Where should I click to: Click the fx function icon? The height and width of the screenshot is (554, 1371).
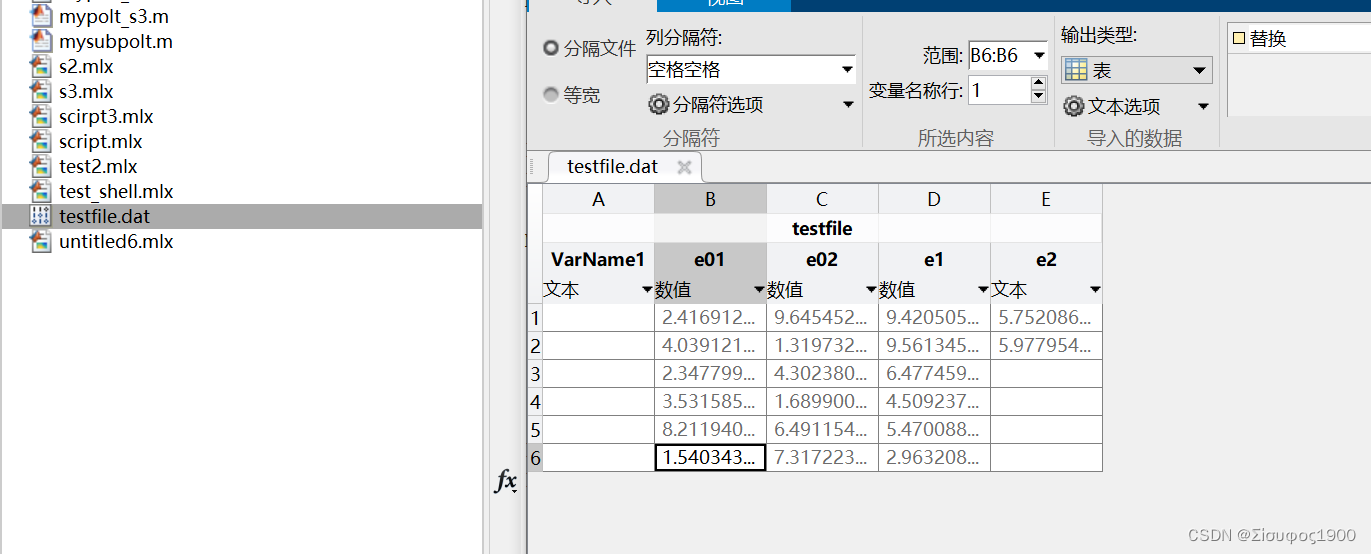tap(507, 482)
